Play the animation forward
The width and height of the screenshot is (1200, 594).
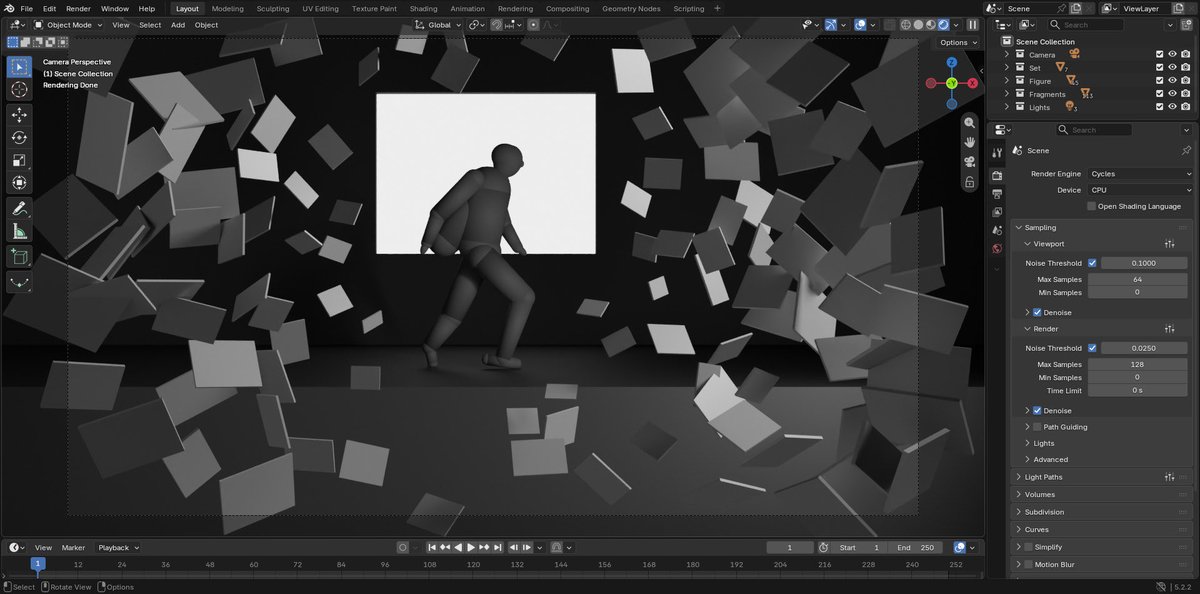471,547
